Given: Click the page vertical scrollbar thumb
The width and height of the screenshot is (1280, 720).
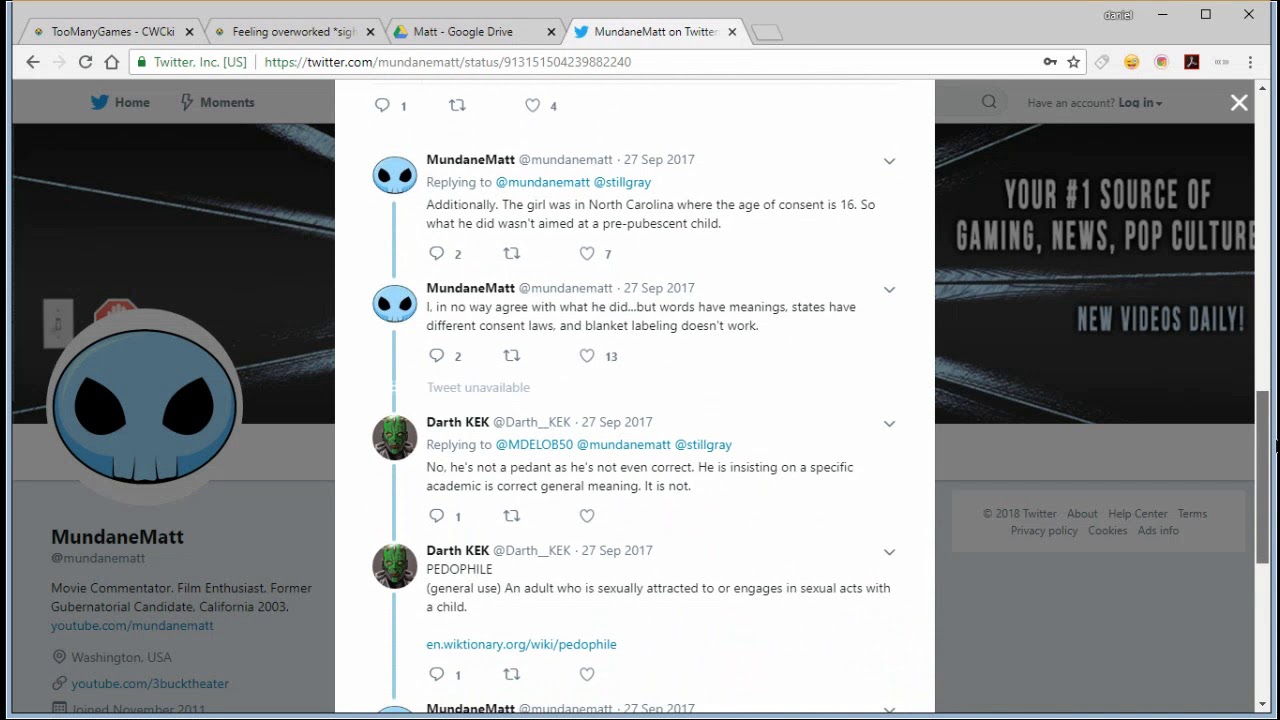Looking at the screenshot, I should pyautogui.click(x=1263, y=476).
